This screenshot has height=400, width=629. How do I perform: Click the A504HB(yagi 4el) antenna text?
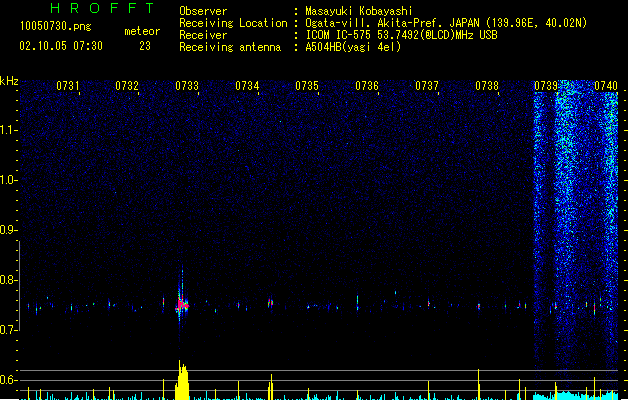353,47
